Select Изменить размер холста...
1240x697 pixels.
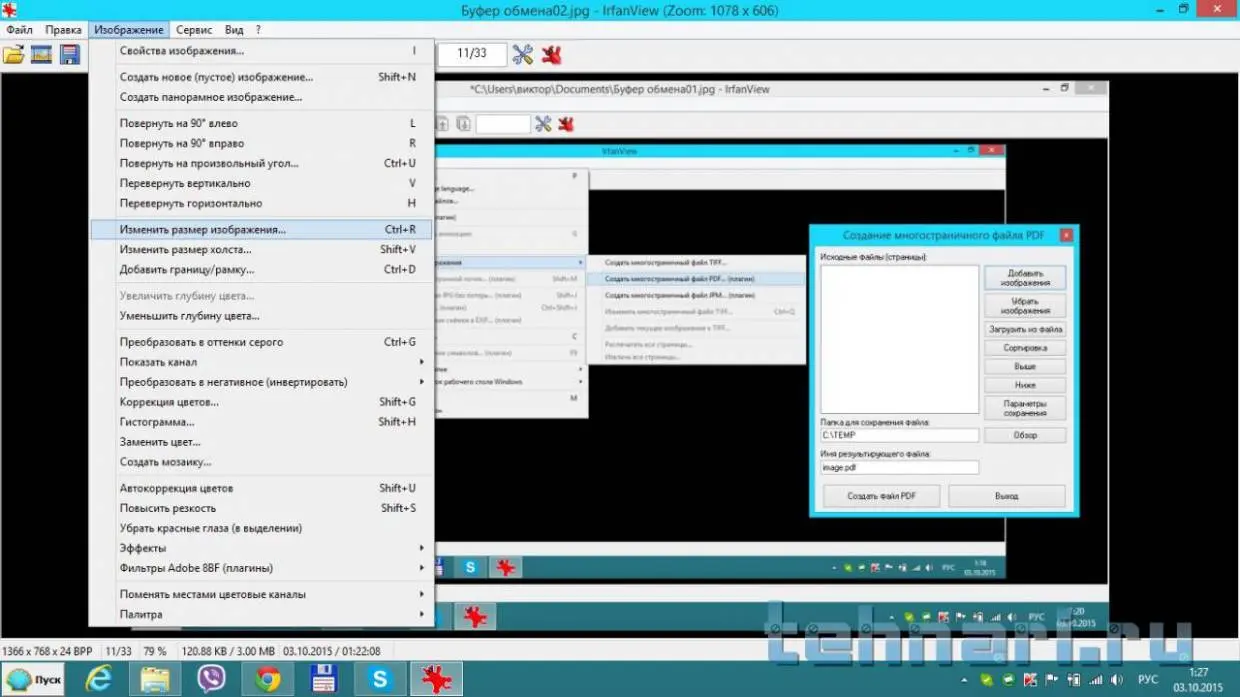point(262,249)
